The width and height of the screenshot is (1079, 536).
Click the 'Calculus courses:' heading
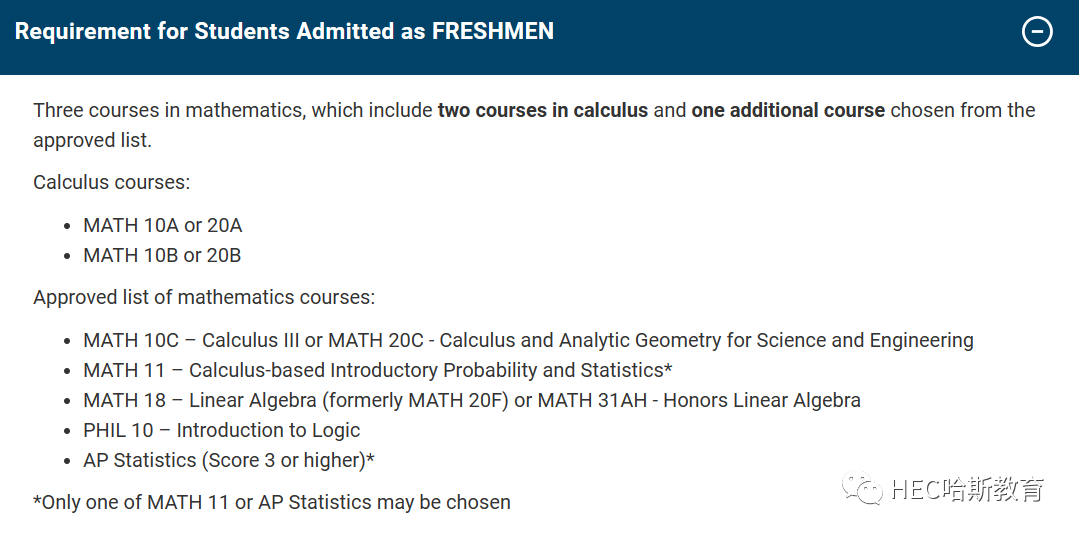click(x=111, y=182)
